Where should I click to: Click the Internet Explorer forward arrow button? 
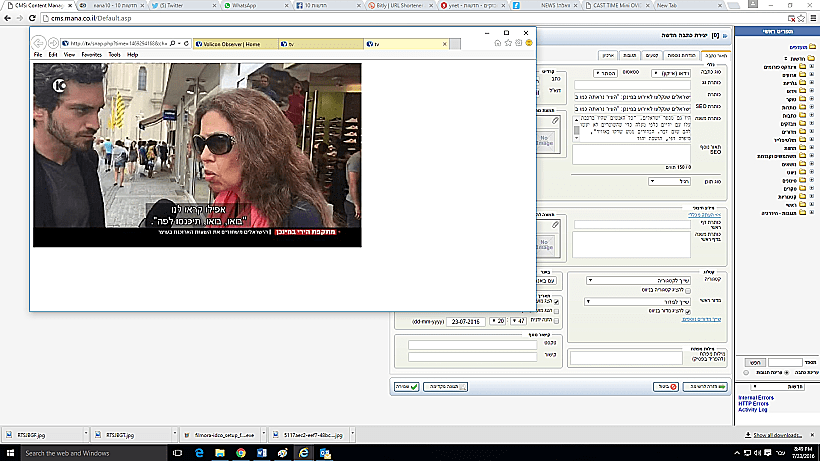[x=53, y=43]
